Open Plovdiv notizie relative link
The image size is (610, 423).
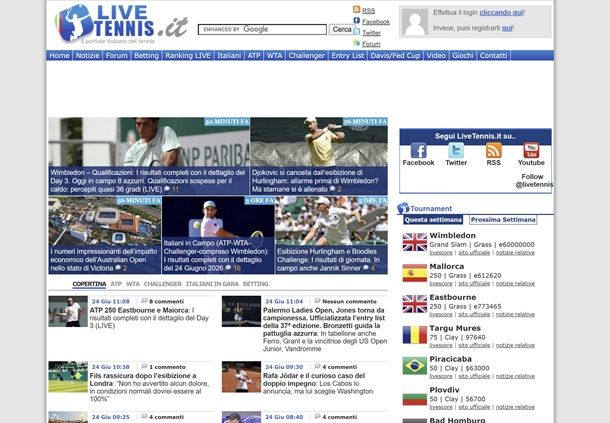tap(515, 407)
